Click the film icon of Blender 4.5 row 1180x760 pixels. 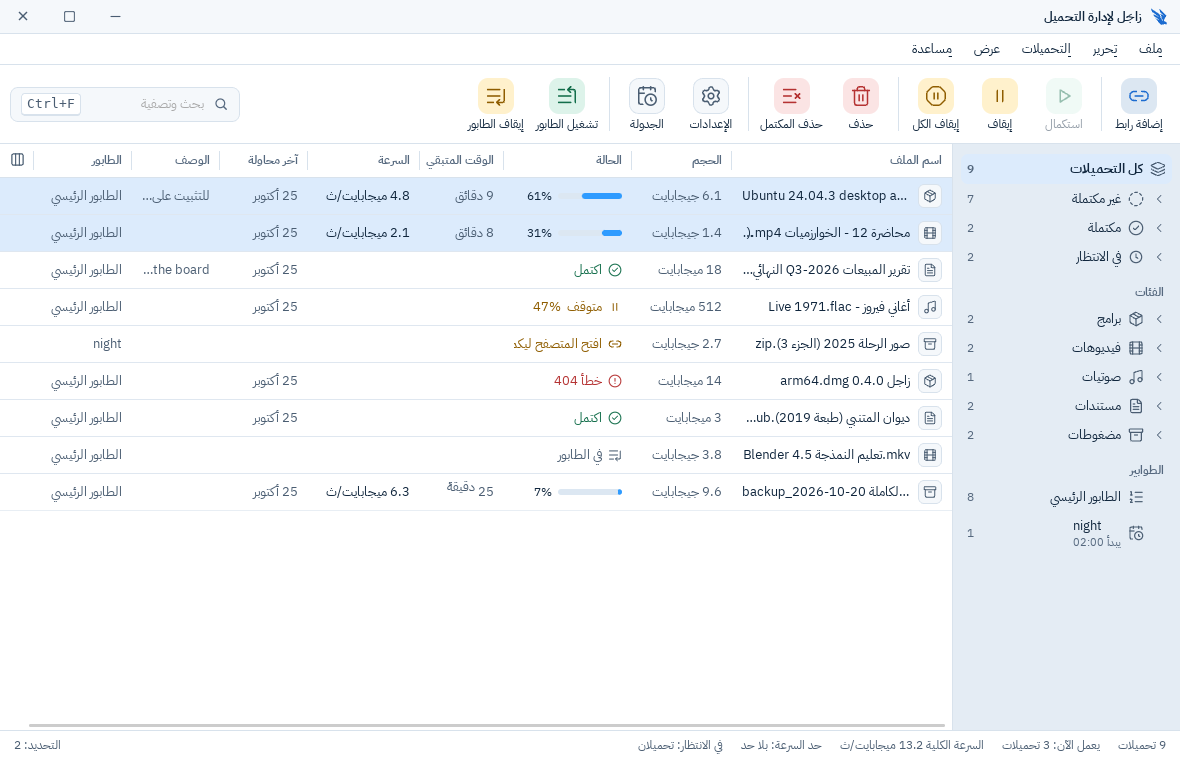[930, 454]
